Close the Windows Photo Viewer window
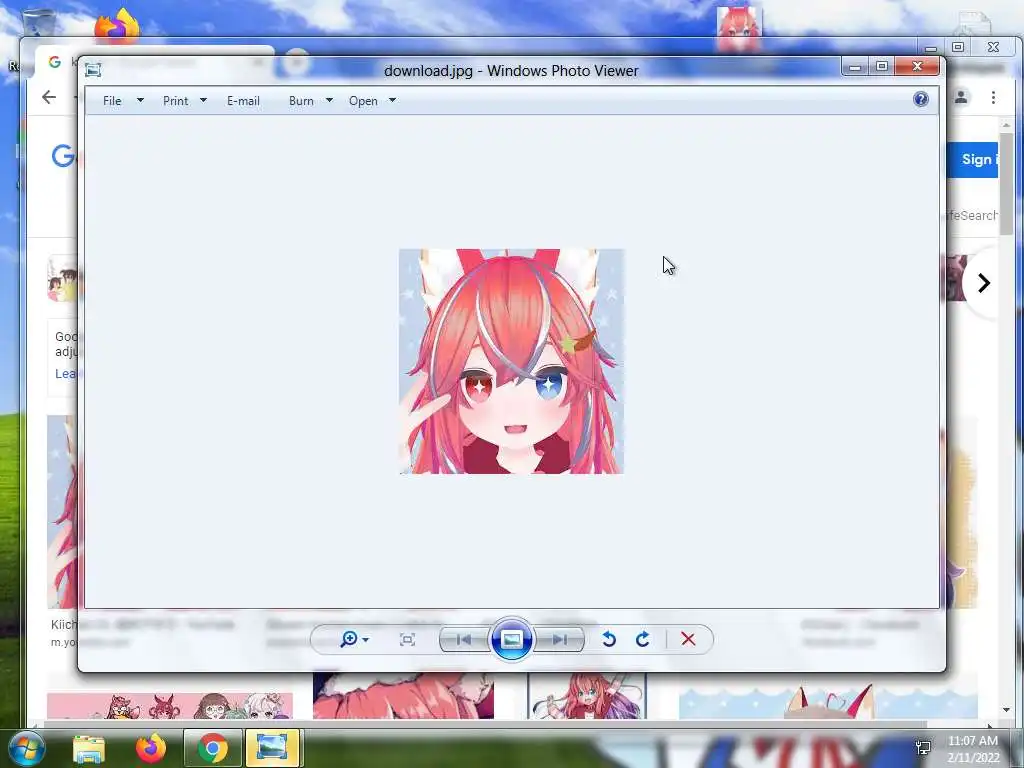The image size is (1024, 768). [x=918, y=67]
